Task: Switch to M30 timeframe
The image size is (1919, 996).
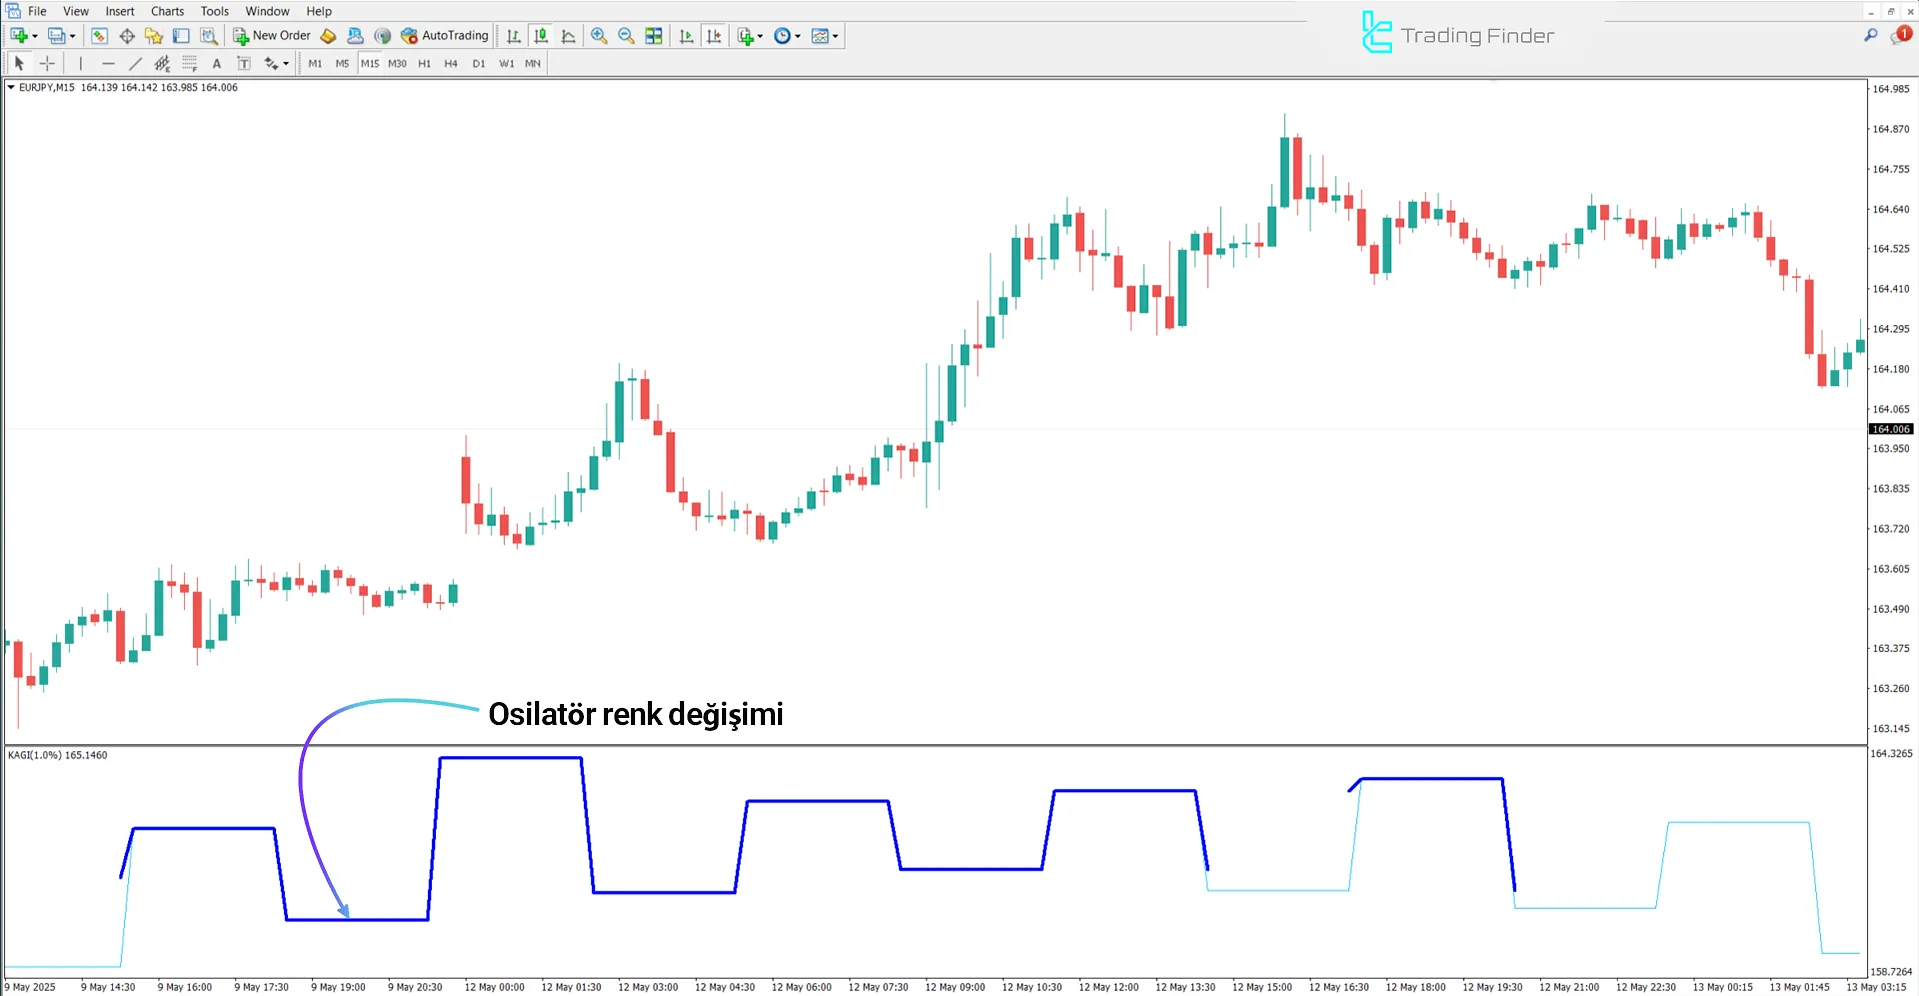Action: (x=397, y=63)
